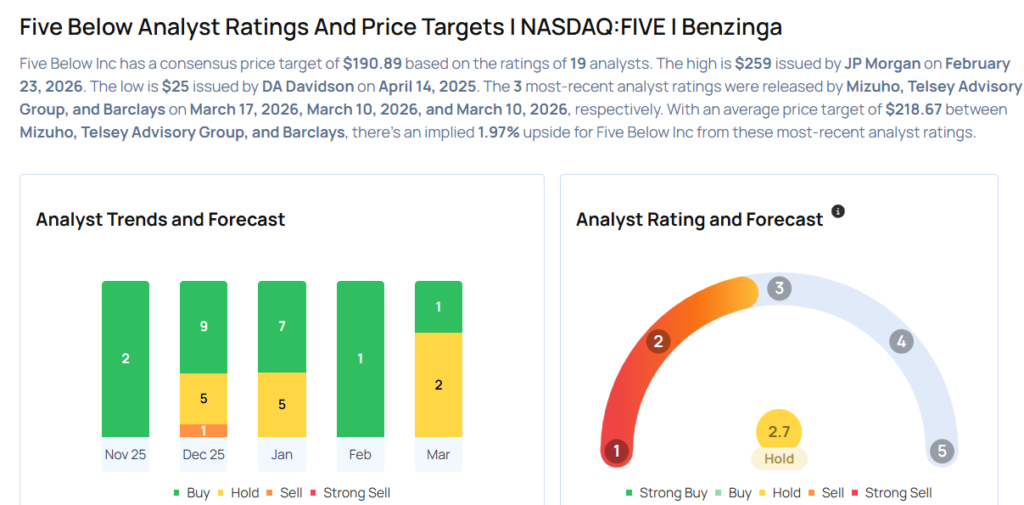This screenshot has height=505, width=1024.
Task: Click gauge marker number 1
Action: coord(617,451)
